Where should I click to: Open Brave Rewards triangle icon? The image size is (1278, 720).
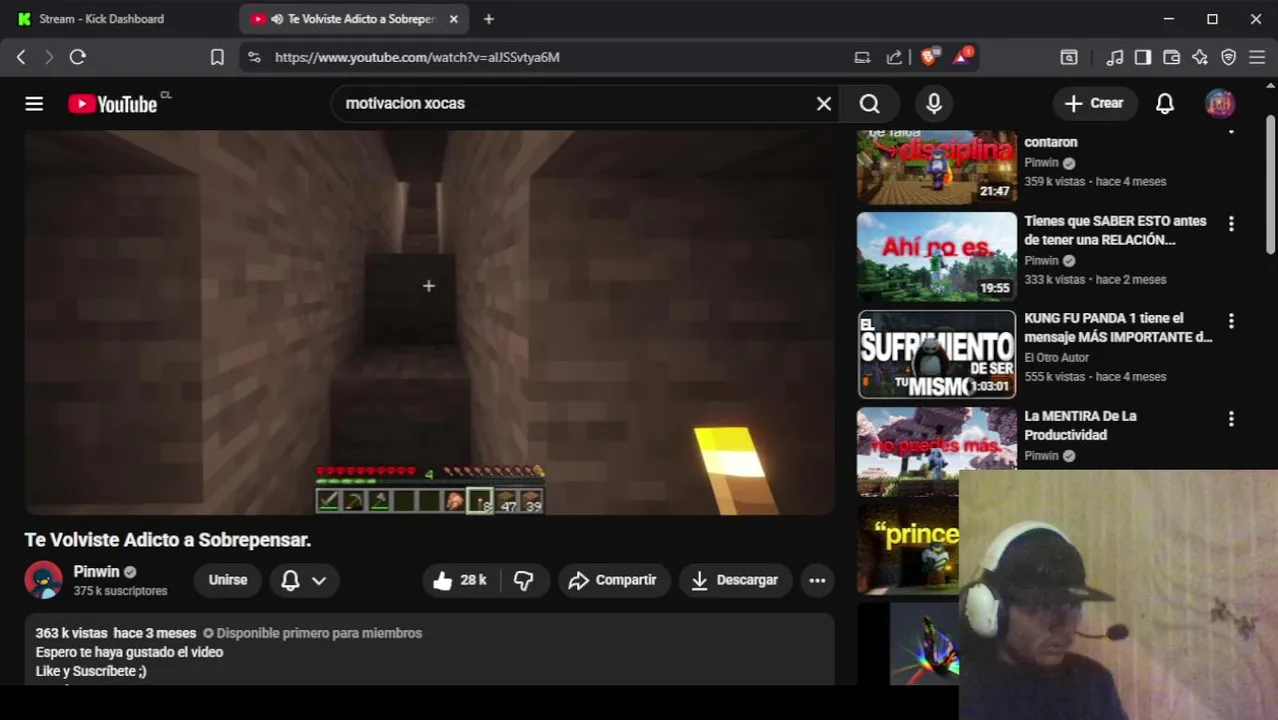(962, 57)
